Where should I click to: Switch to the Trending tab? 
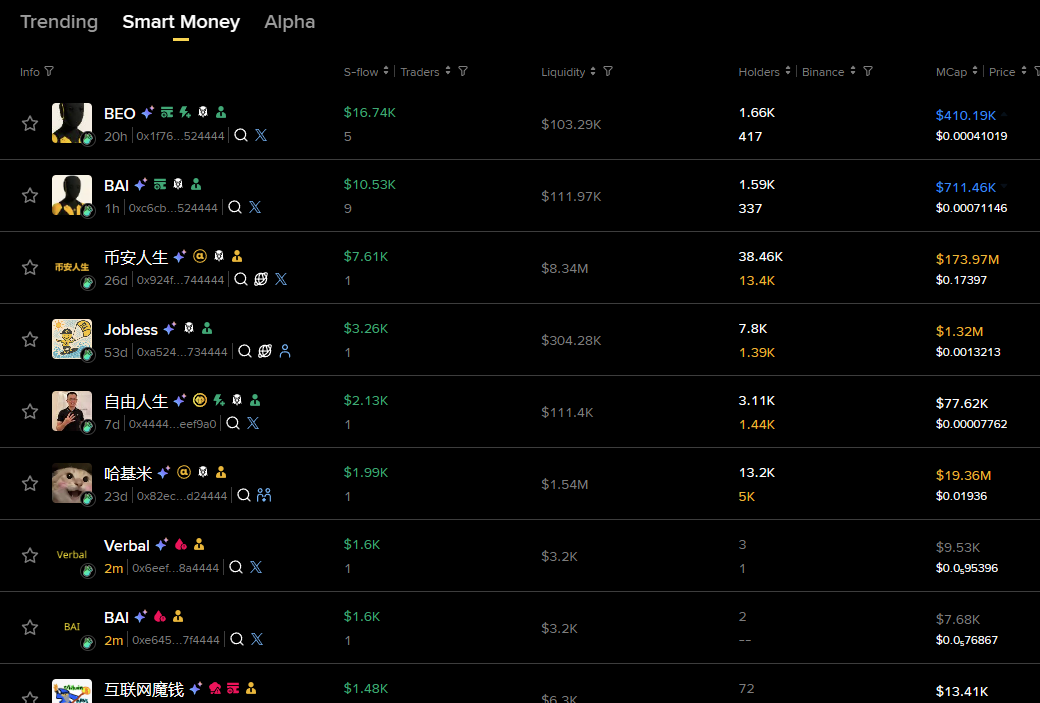click(x=59, y=21)
